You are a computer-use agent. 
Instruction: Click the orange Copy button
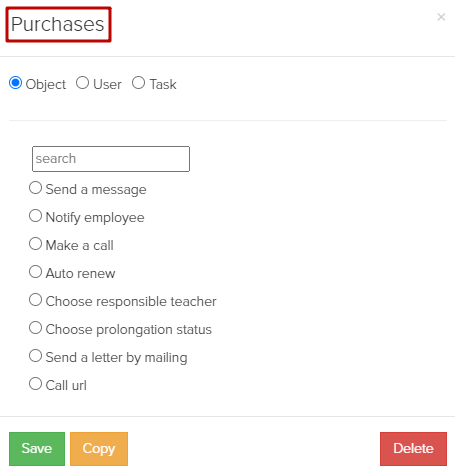(99, 449)
